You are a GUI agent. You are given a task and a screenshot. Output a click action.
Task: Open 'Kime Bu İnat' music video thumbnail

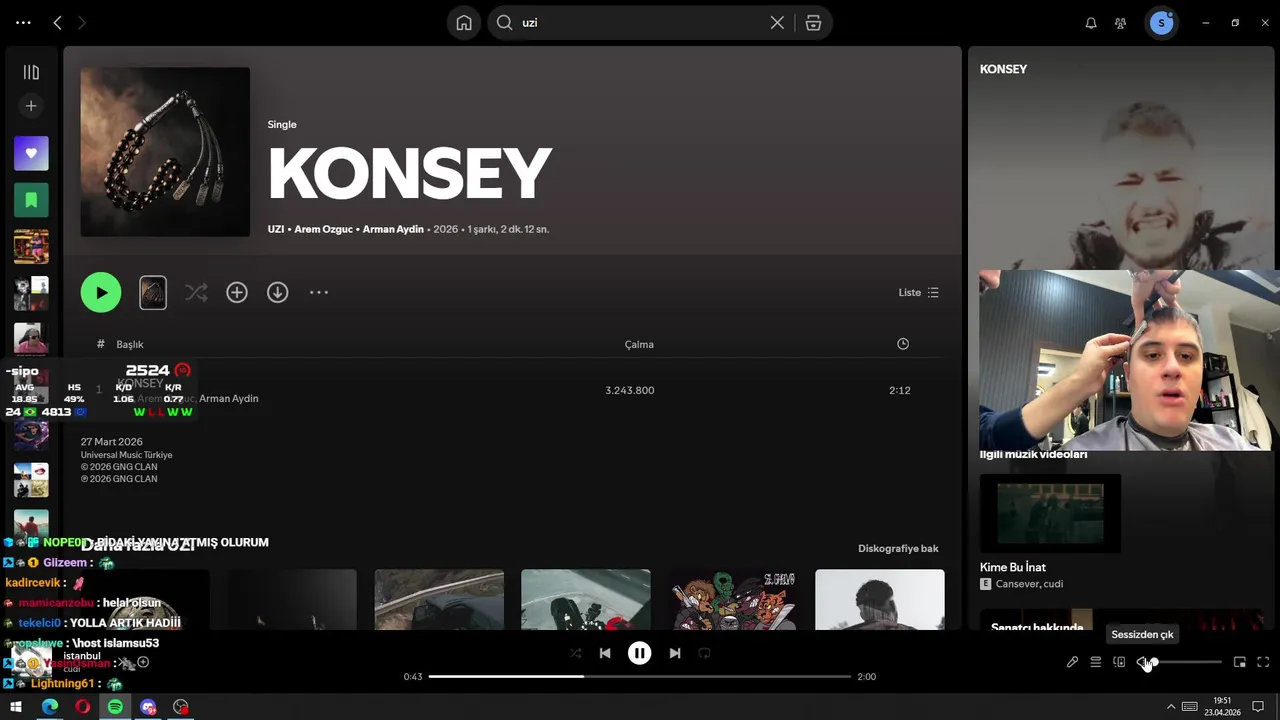click(x=1050, y=513)
